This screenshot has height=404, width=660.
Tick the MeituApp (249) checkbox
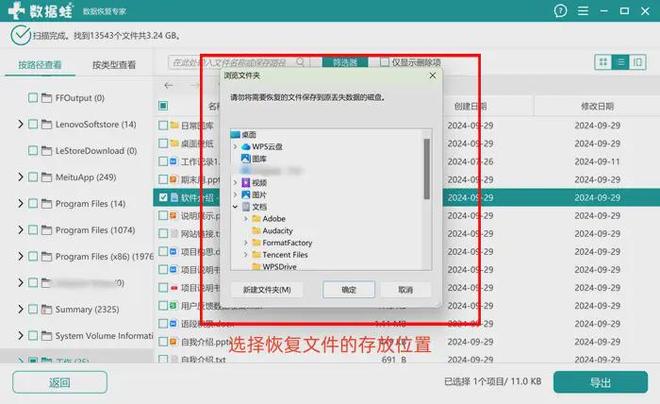(33, 177)
